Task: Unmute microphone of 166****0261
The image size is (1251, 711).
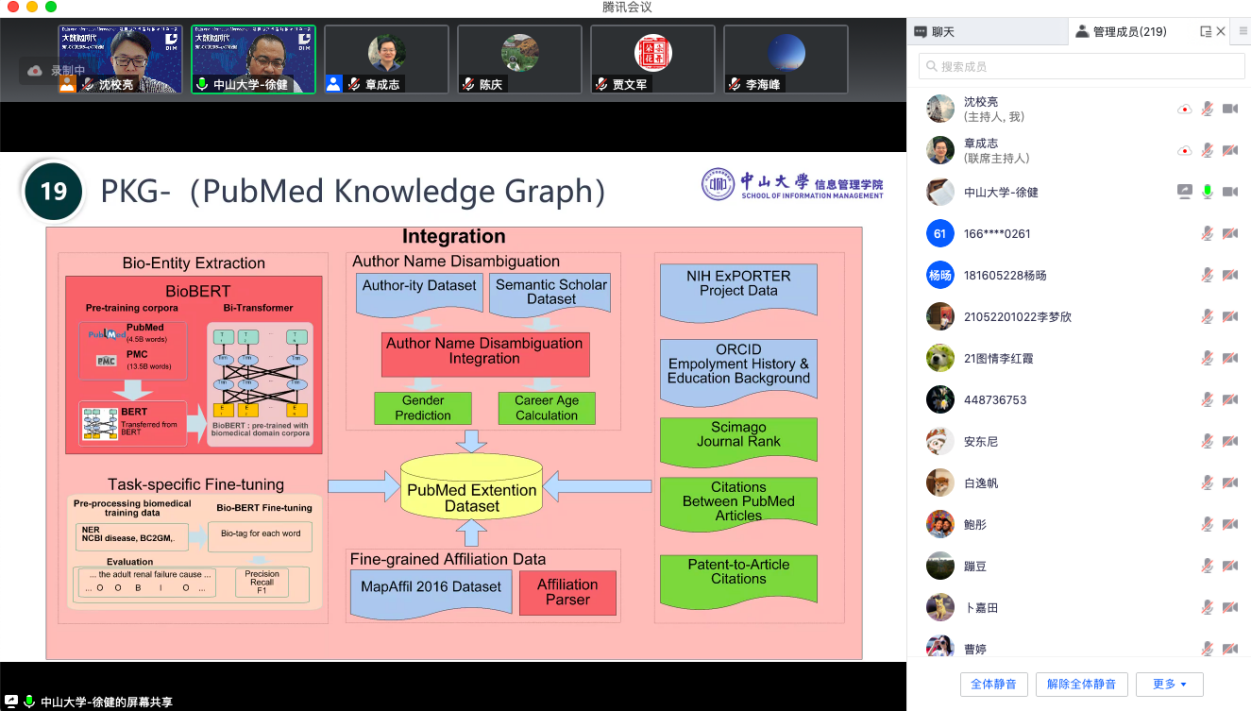Action: tap(1208, 234)
